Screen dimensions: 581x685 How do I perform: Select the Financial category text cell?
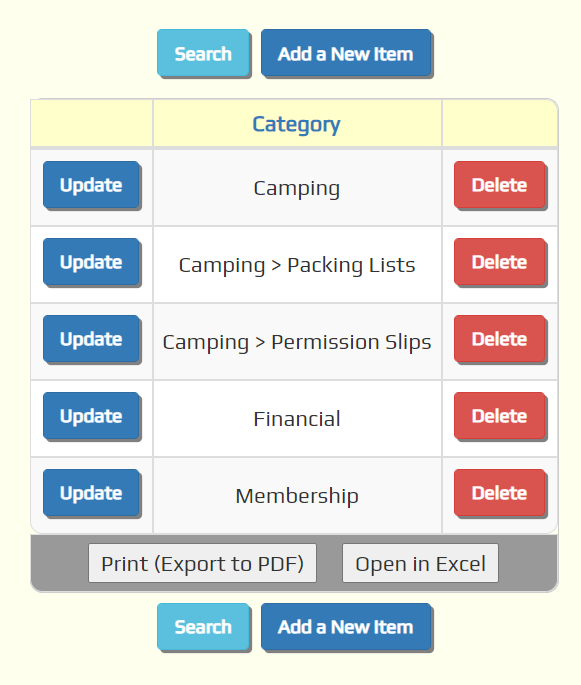(x=297, y=419)
